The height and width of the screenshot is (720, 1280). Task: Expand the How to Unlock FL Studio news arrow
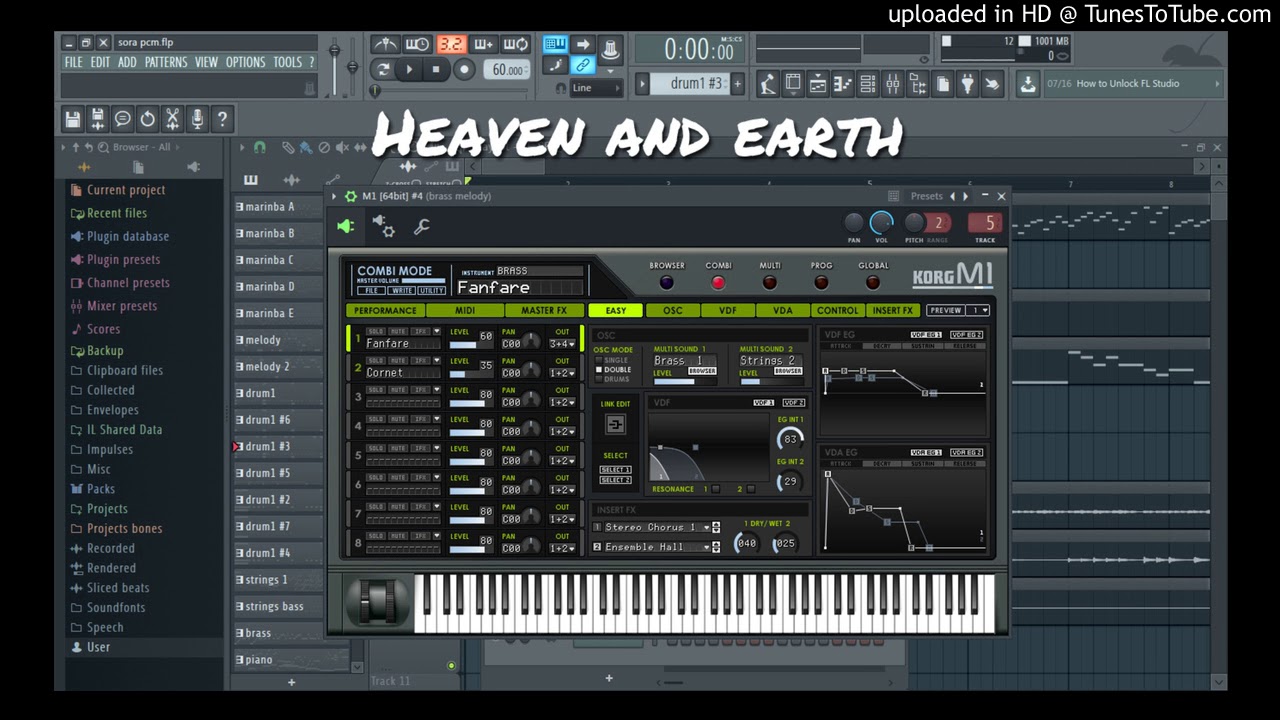[1216, 84]
